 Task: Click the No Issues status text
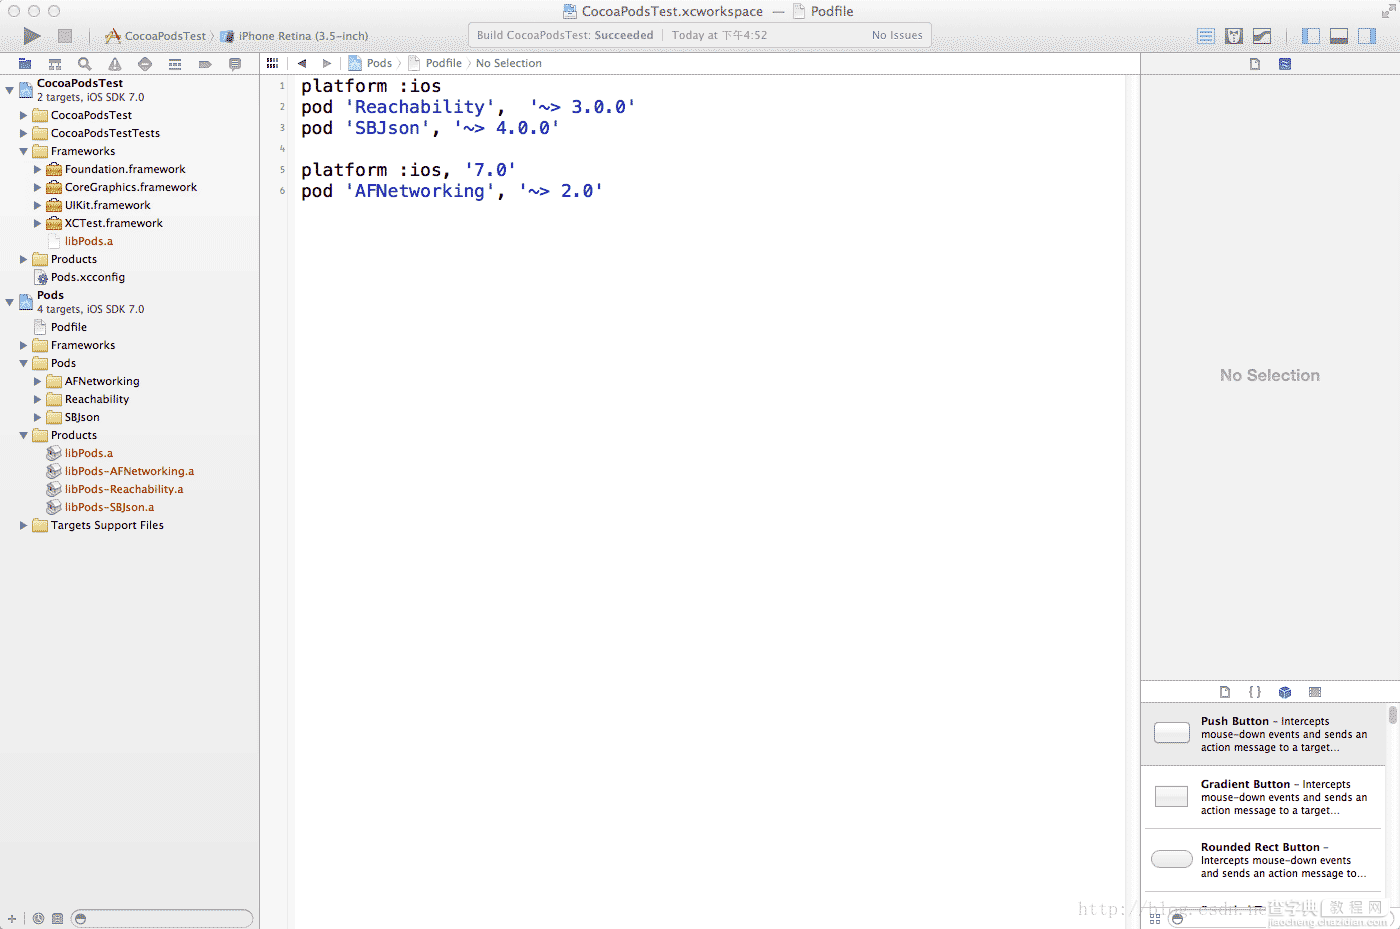[897, 35]
